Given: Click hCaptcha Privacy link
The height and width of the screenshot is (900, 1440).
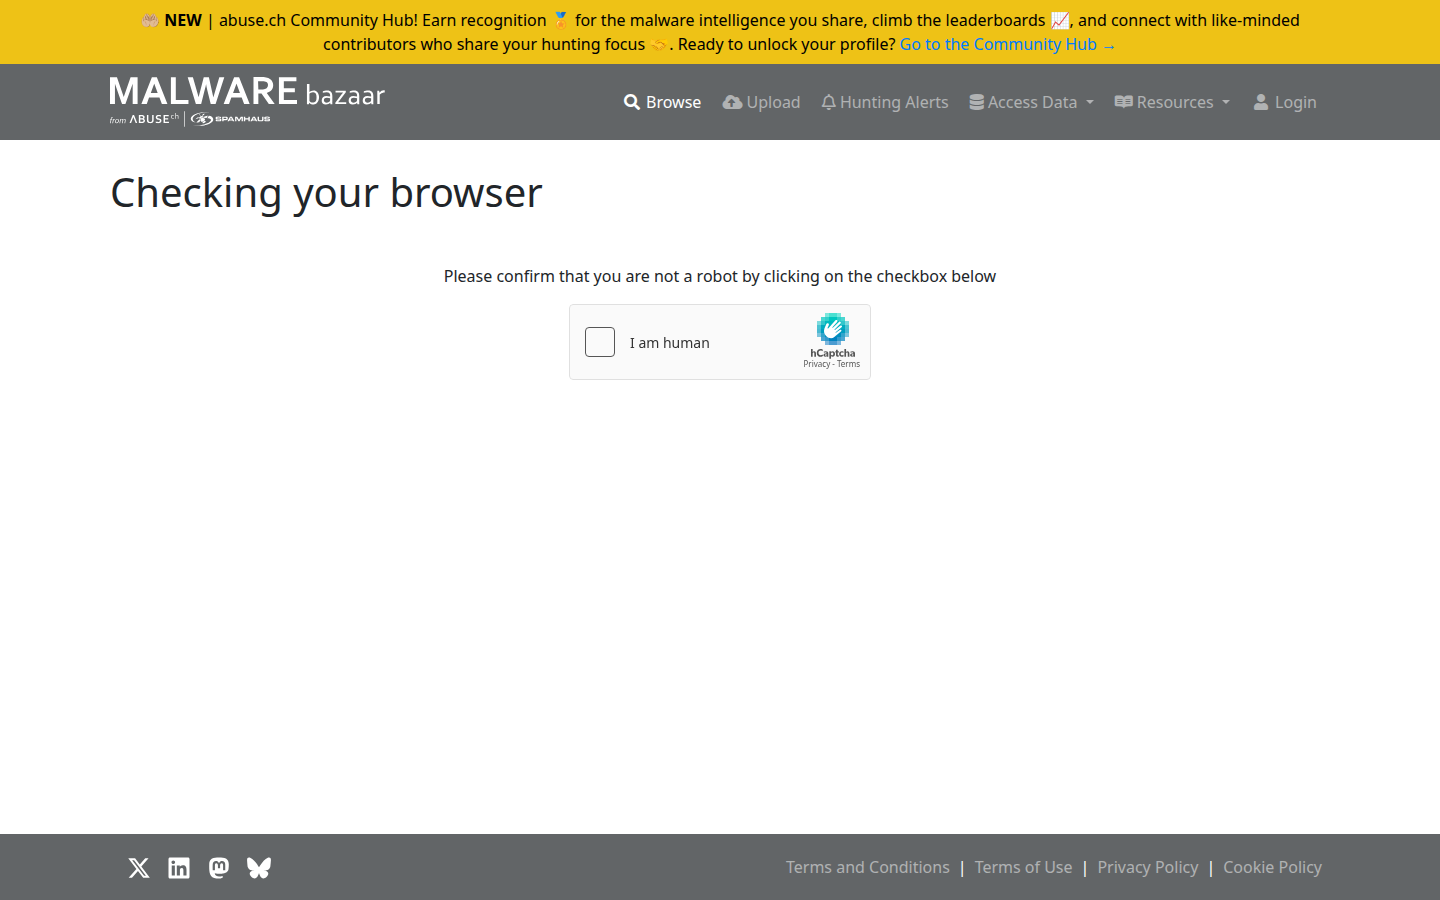Looking at the screenshot, I should pos(816,364).
